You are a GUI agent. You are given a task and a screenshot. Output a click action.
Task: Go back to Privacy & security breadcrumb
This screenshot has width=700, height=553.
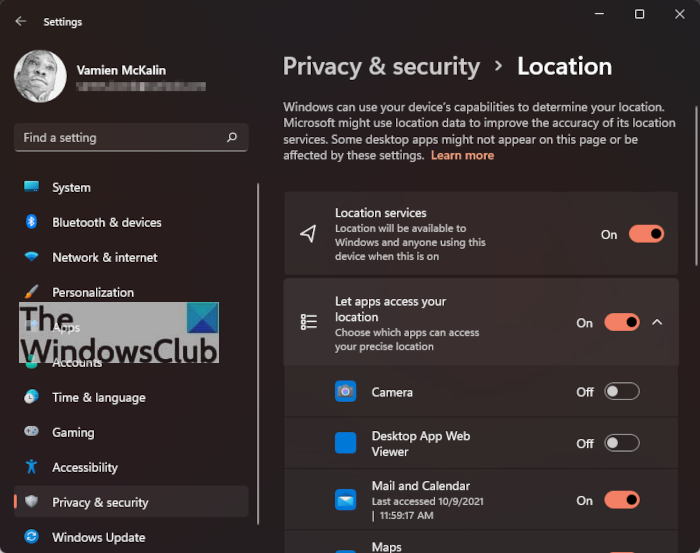[381, 67]
